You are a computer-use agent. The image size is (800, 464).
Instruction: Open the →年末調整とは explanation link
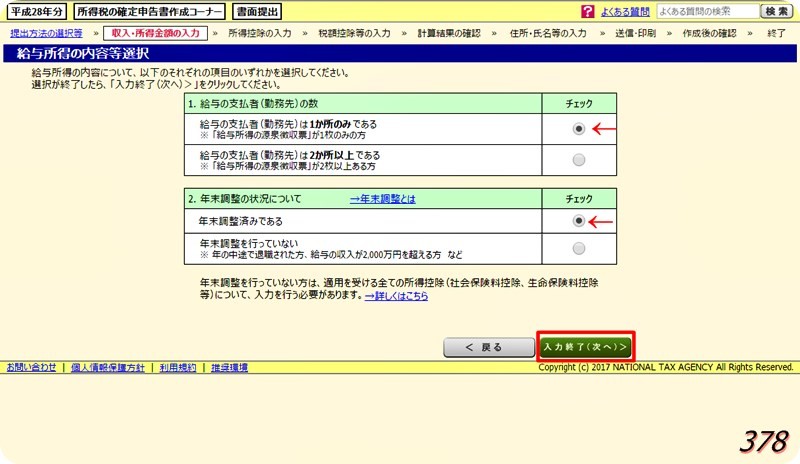pos(383,199)
